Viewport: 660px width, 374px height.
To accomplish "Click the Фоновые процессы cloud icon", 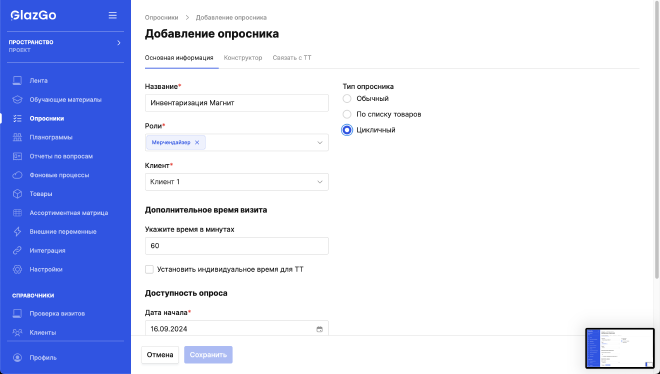I will coord(17,175).
